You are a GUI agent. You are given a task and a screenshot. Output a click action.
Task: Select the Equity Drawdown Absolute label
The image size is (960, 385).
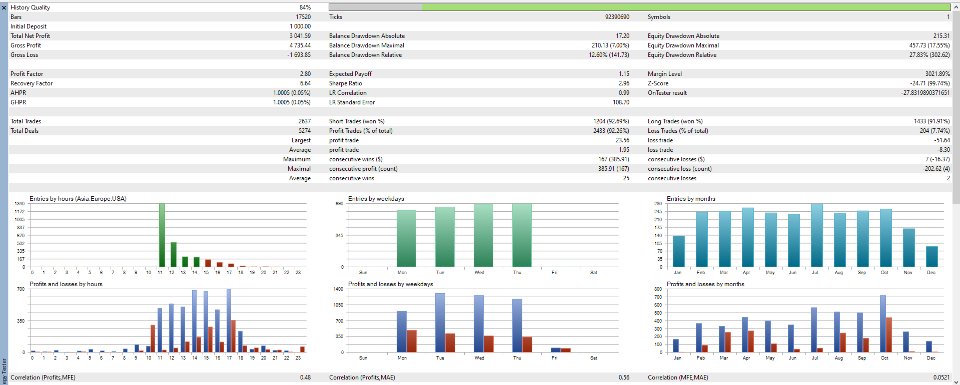684,36
